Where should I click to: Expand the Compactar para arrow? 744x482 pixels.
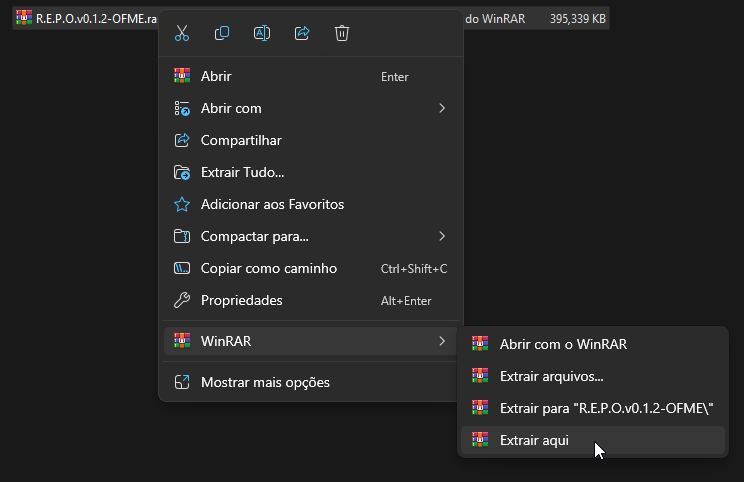[442, 236]
